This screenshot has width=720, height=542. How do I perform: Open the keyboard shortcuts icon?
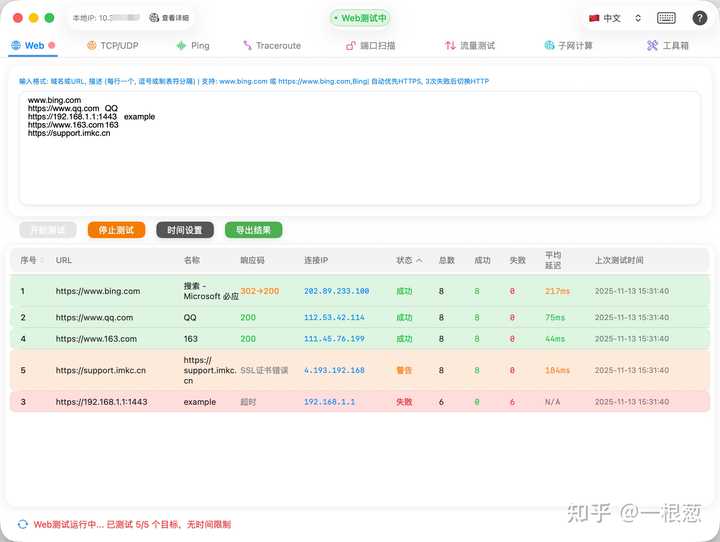click(x=666, y=18)
